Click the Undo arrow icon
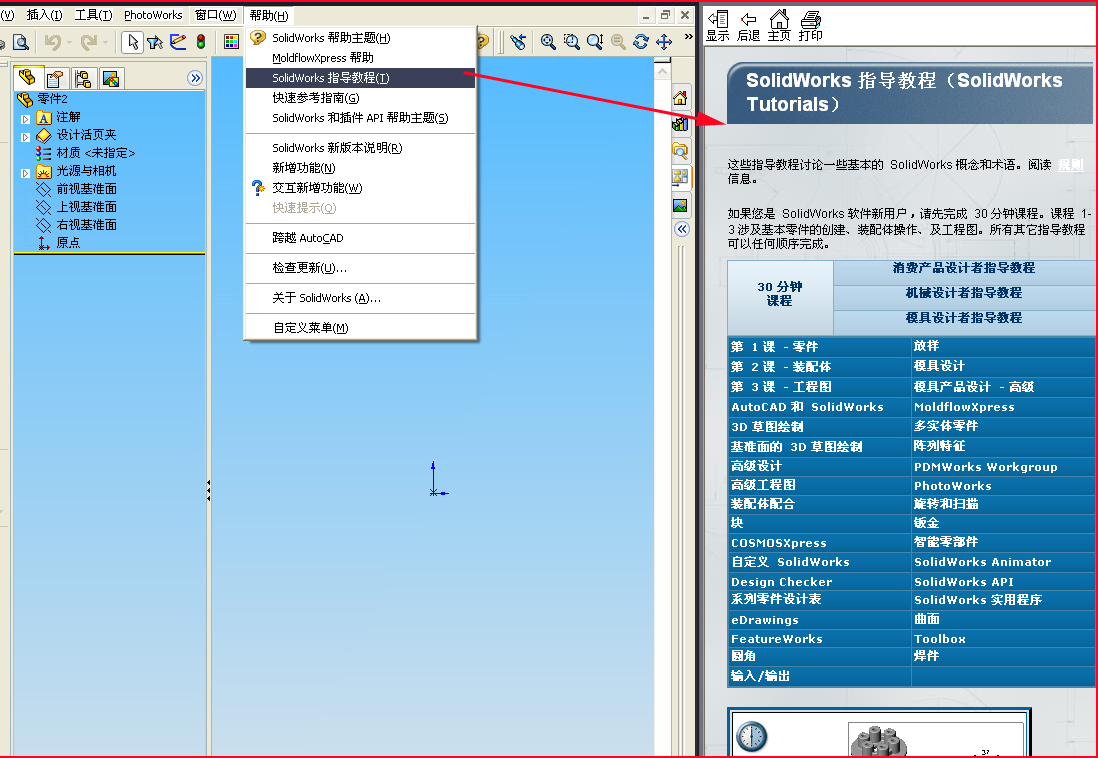The width and height of the screenshot is (1098, 758). (x=52, y=43)
